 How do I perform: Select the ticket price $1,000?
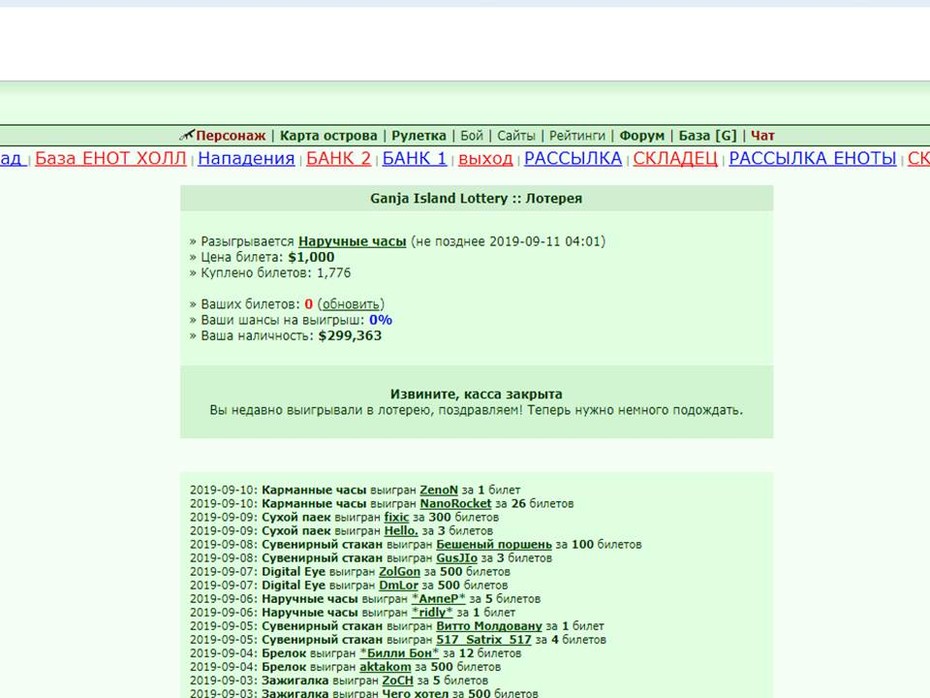[x=311, y=257]
